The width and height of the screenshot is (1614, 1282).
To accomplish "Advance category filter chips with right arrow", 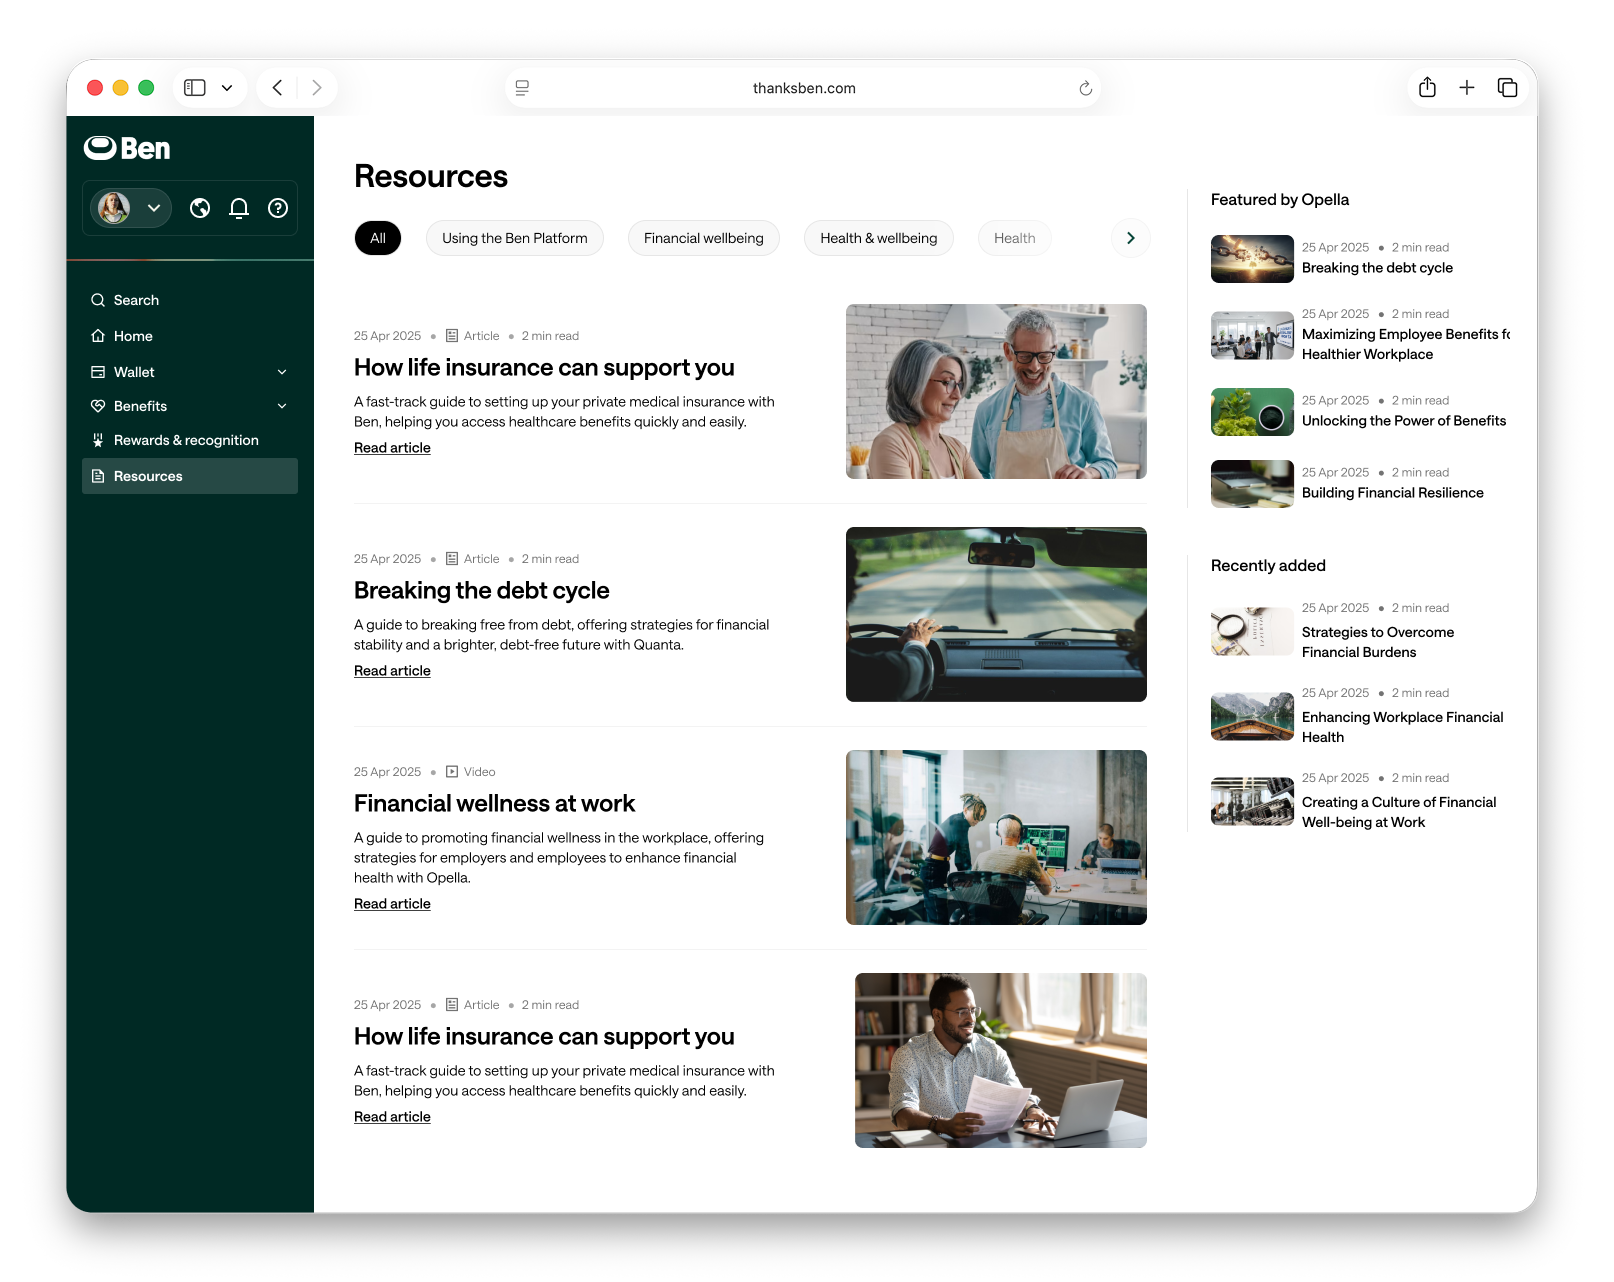I will [x=1131, y=238].
